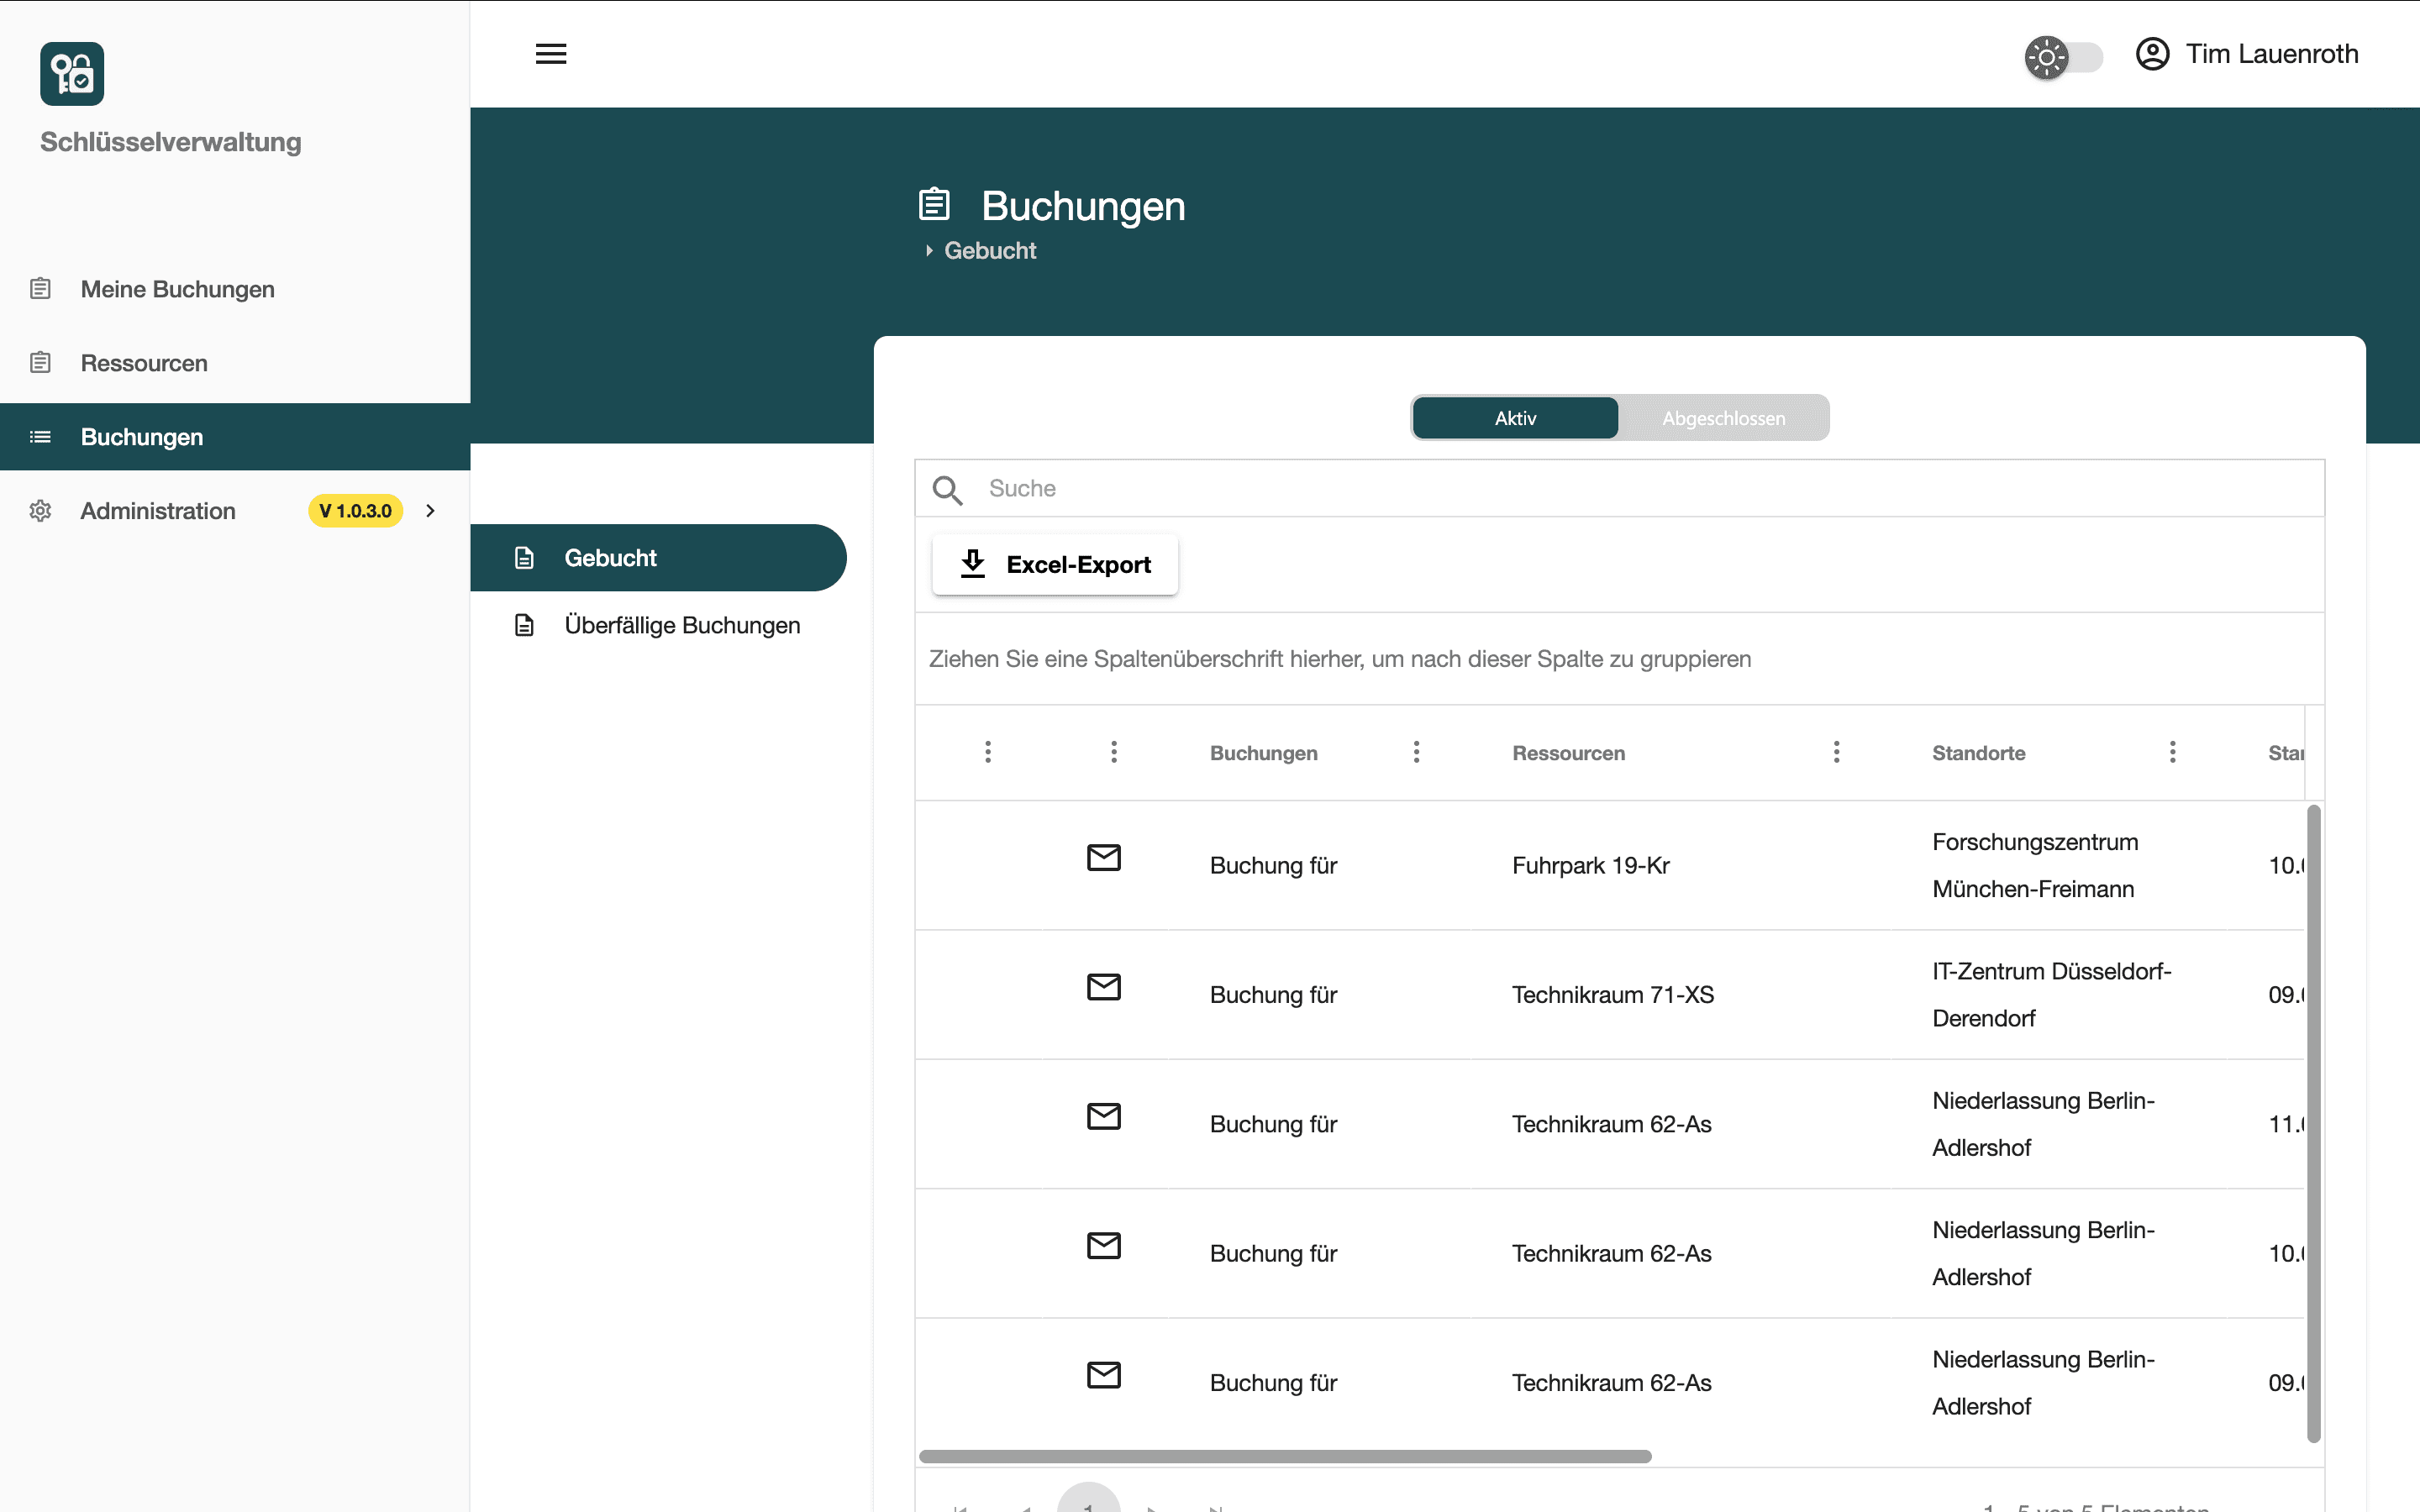Toggle the sidebar with the hamburger icon
Viewport: 2420px width, 1512px height.
tap(551, 54)
